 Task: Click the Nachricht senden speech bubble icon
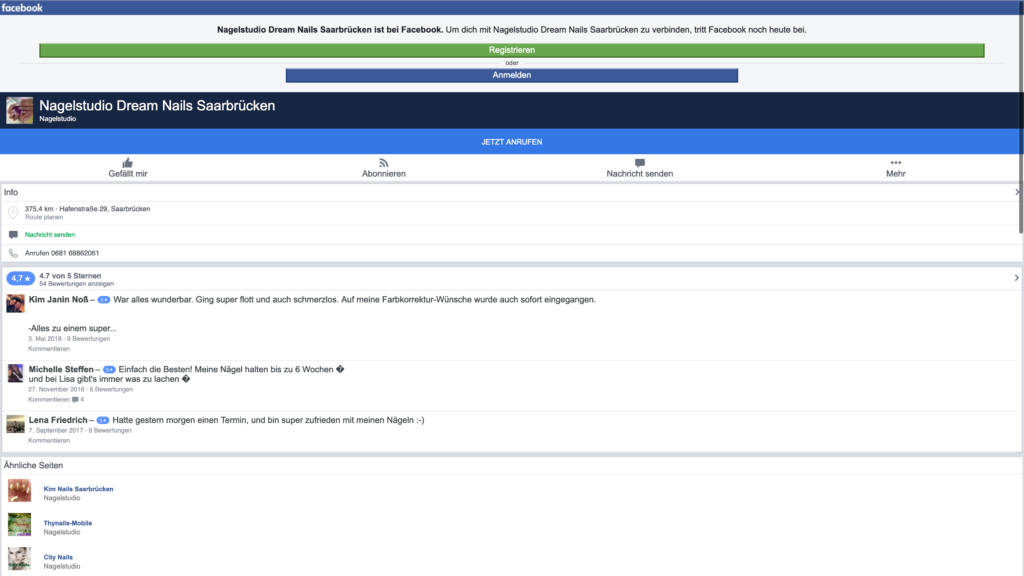(639, 163)
